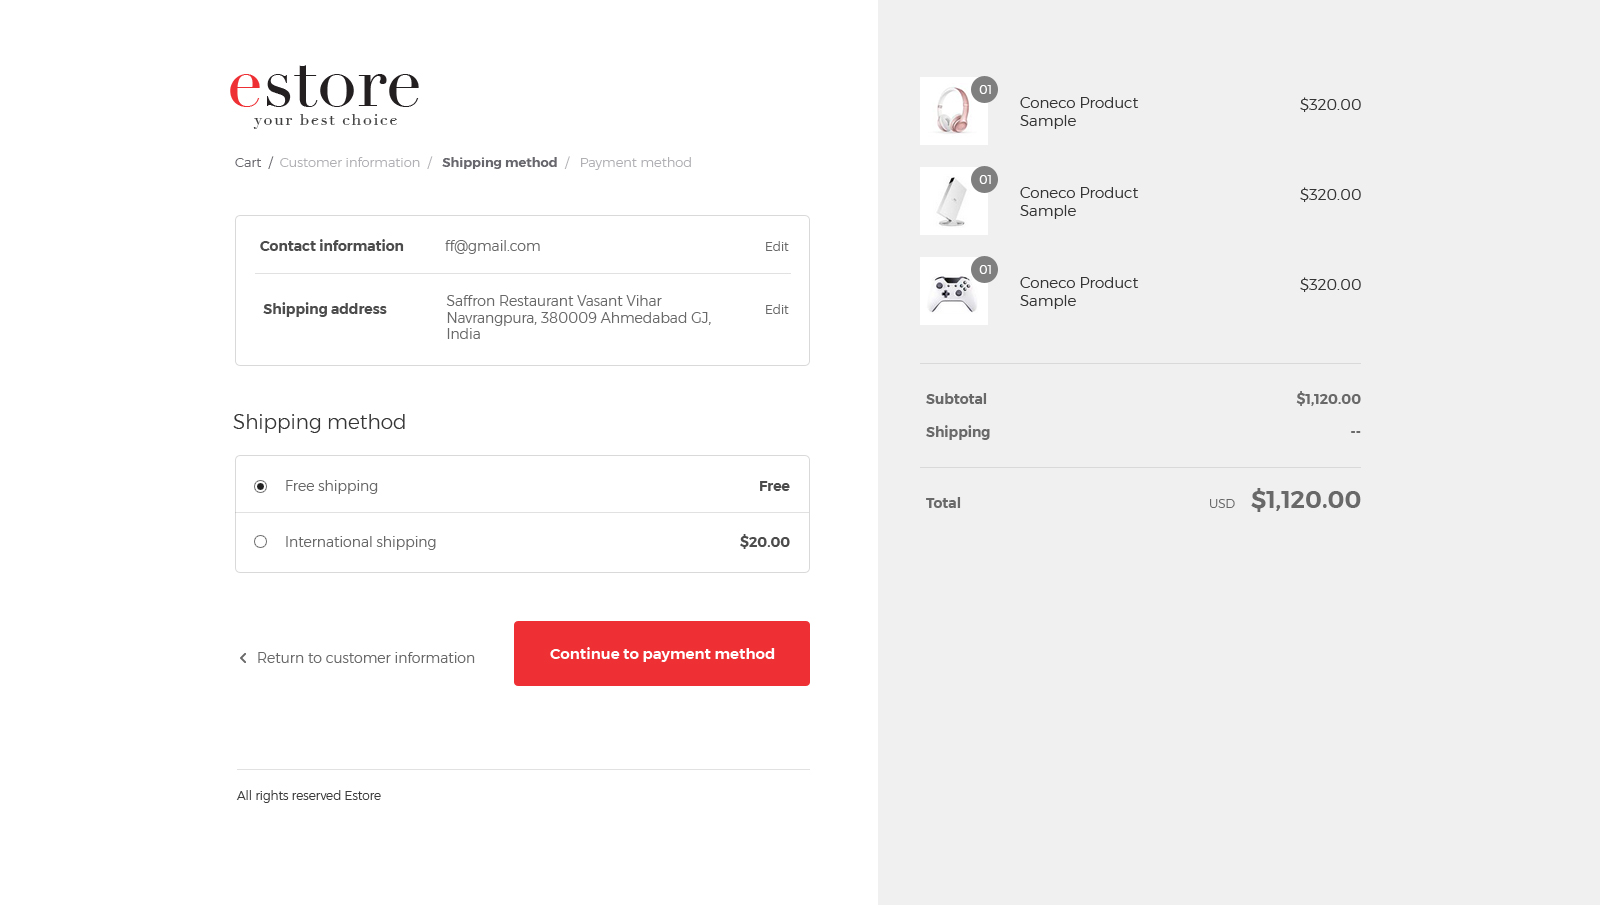Image resolution: width=1600 pixels, height=905 pixels.
Task: Jump to Payment method breadcrumb step
Action: point(635,163)
